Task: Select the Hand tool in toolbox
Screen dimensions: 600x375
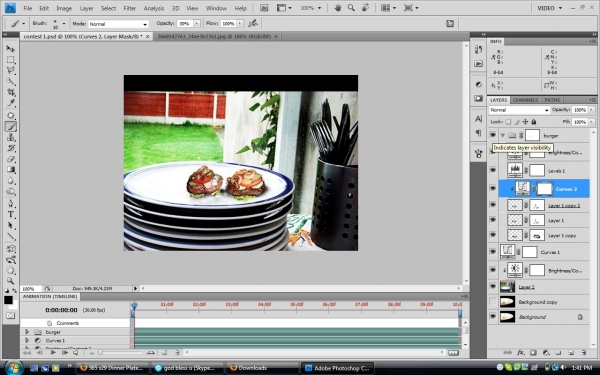Action: 11,270
